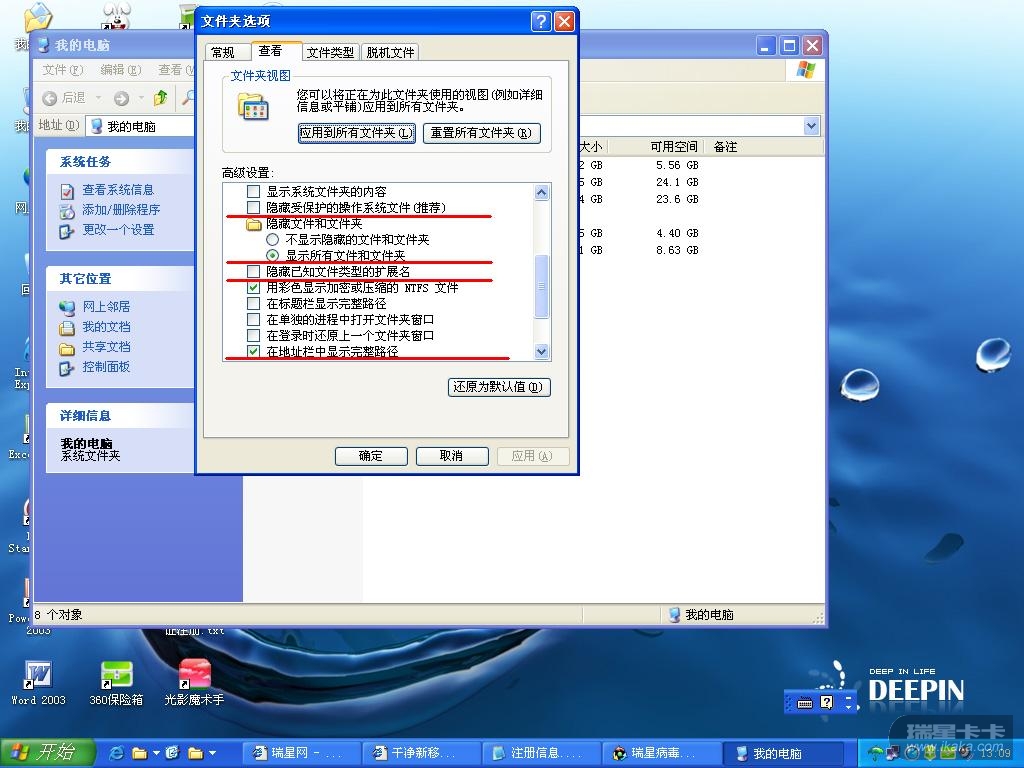
Task: Click the first quick launch folder icon
Action: click(x=140, y=753)
